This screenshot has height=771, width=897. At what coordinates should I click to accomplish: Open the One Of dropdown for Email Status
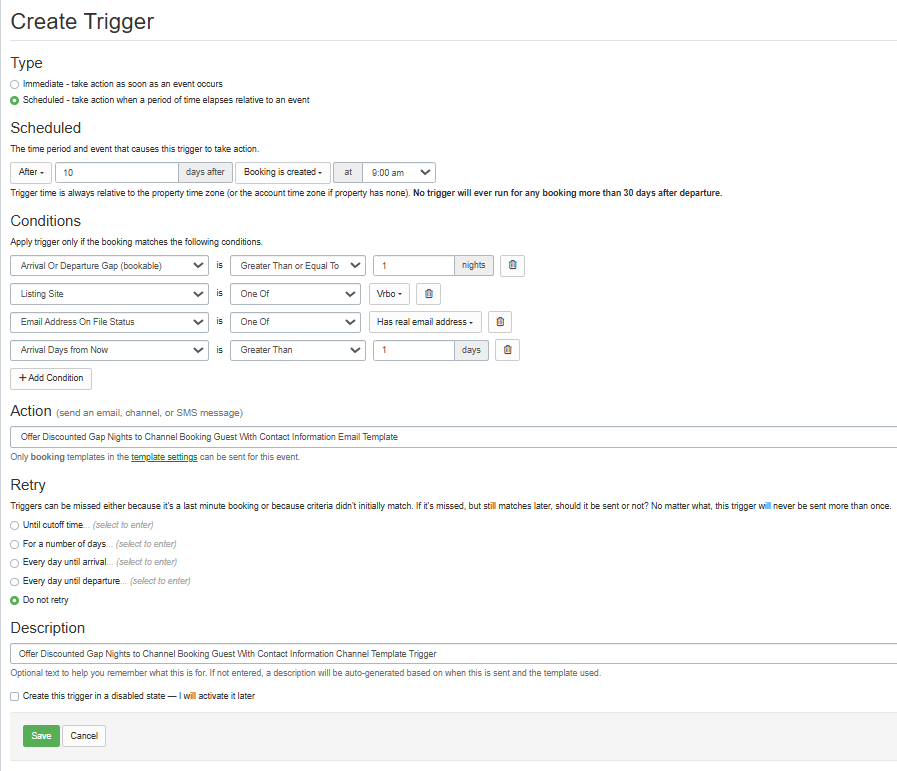point(295,322)
